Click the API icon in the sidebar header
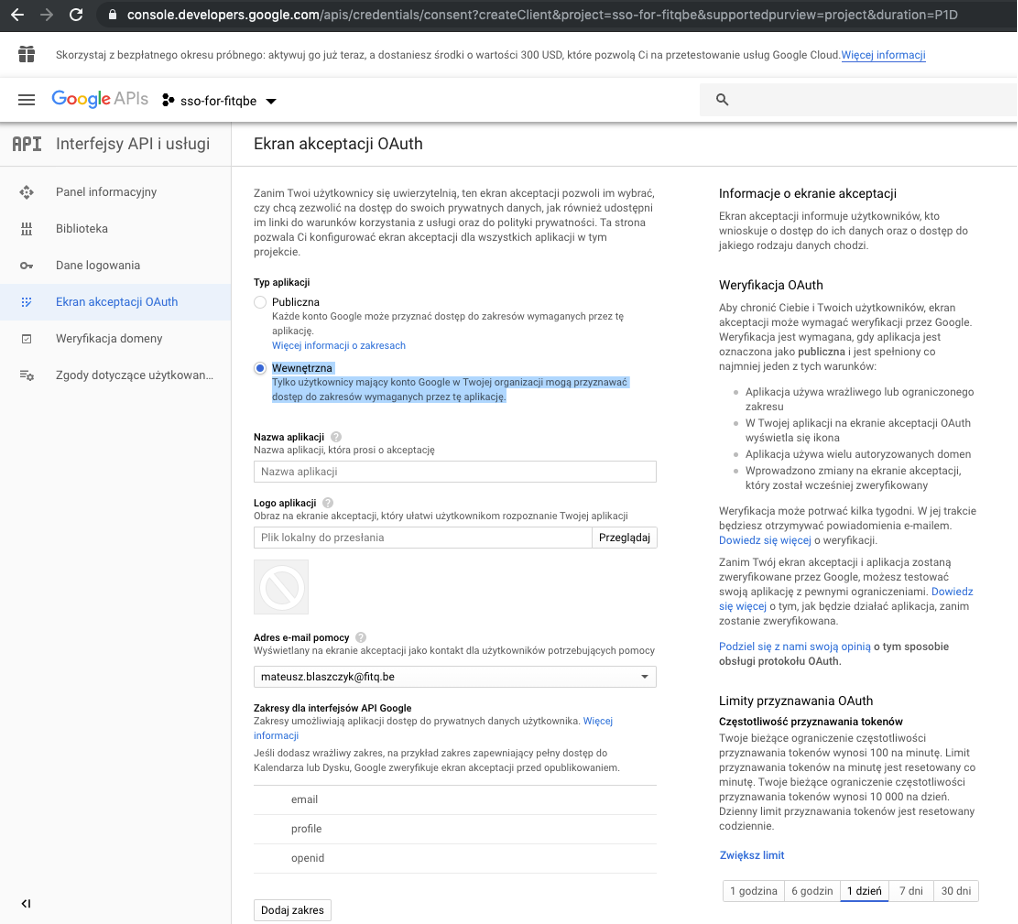 pos(27,144)
